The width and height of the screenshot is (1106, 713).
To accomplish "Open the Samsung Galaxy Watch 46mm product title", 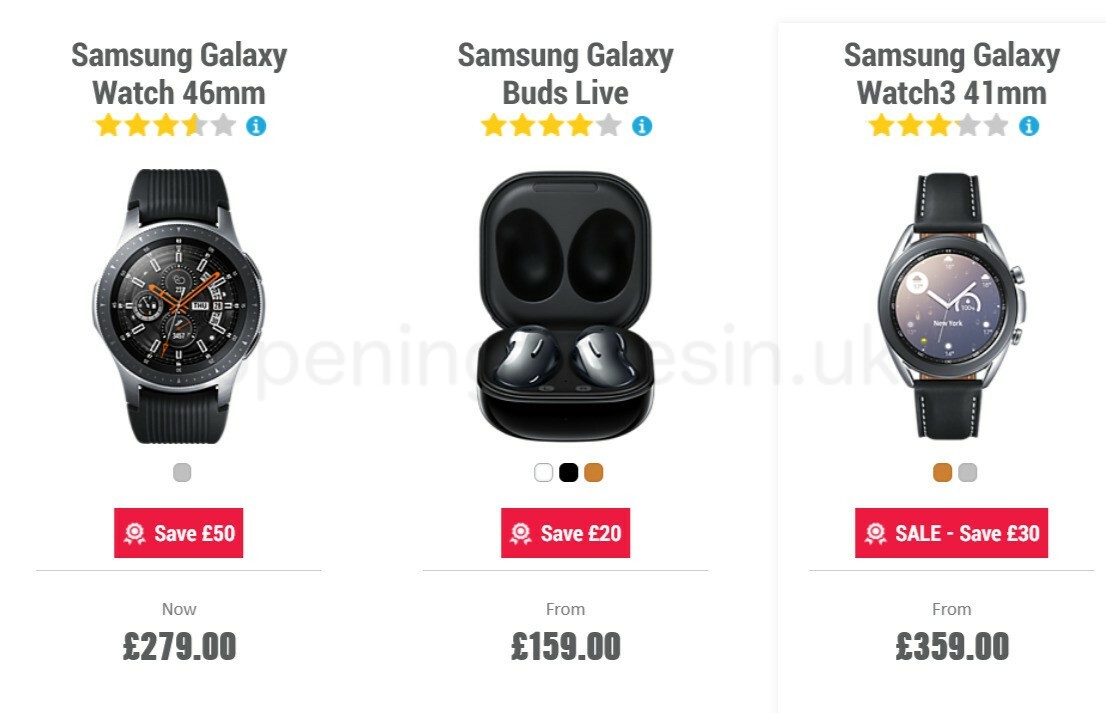I will point(178,74).
